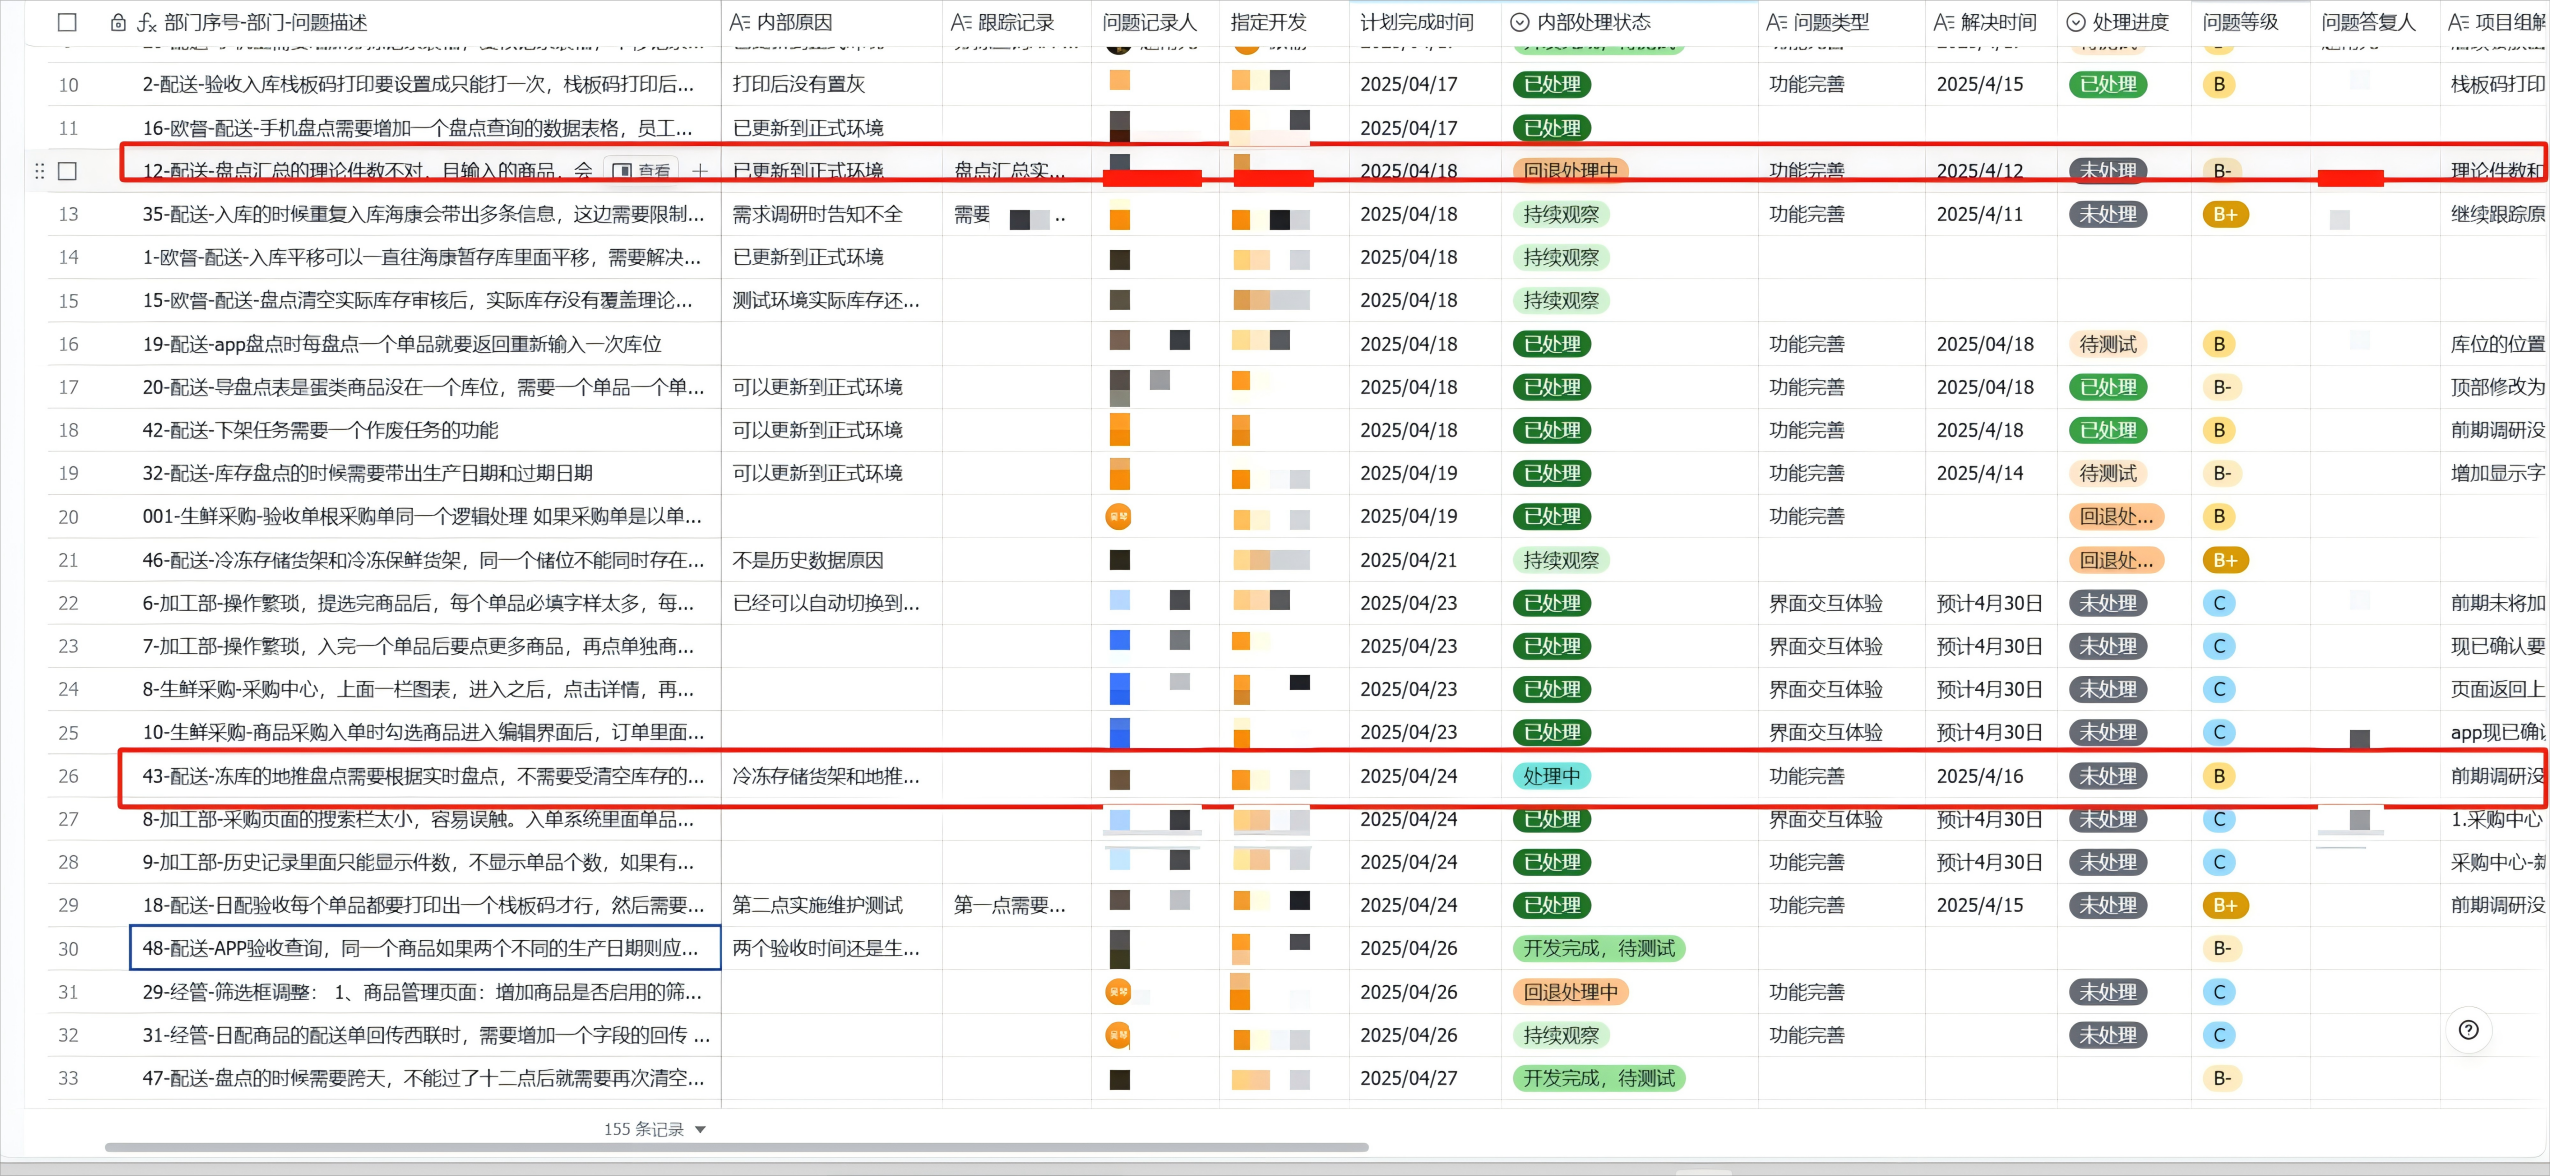Click the horizontal scrollbar at the bottom

[736, 1147]
